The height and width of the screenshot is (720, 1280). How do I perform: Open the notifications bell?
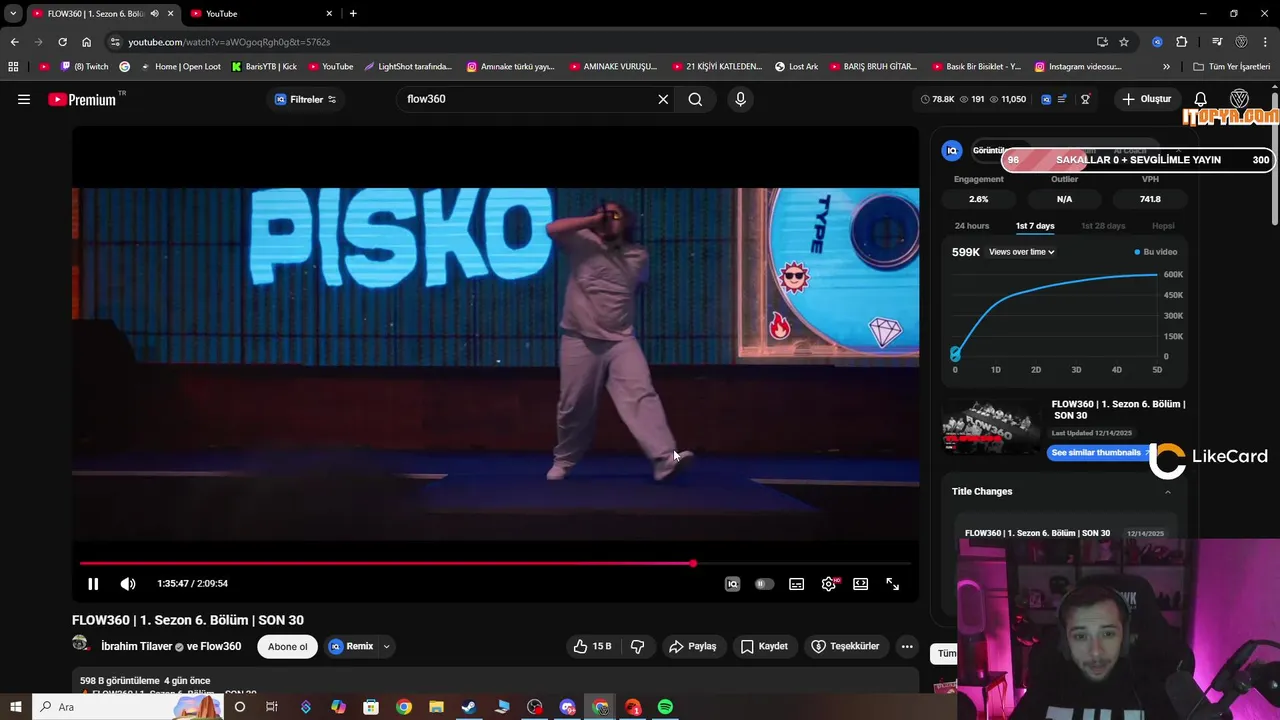[x=1201, y=99]
